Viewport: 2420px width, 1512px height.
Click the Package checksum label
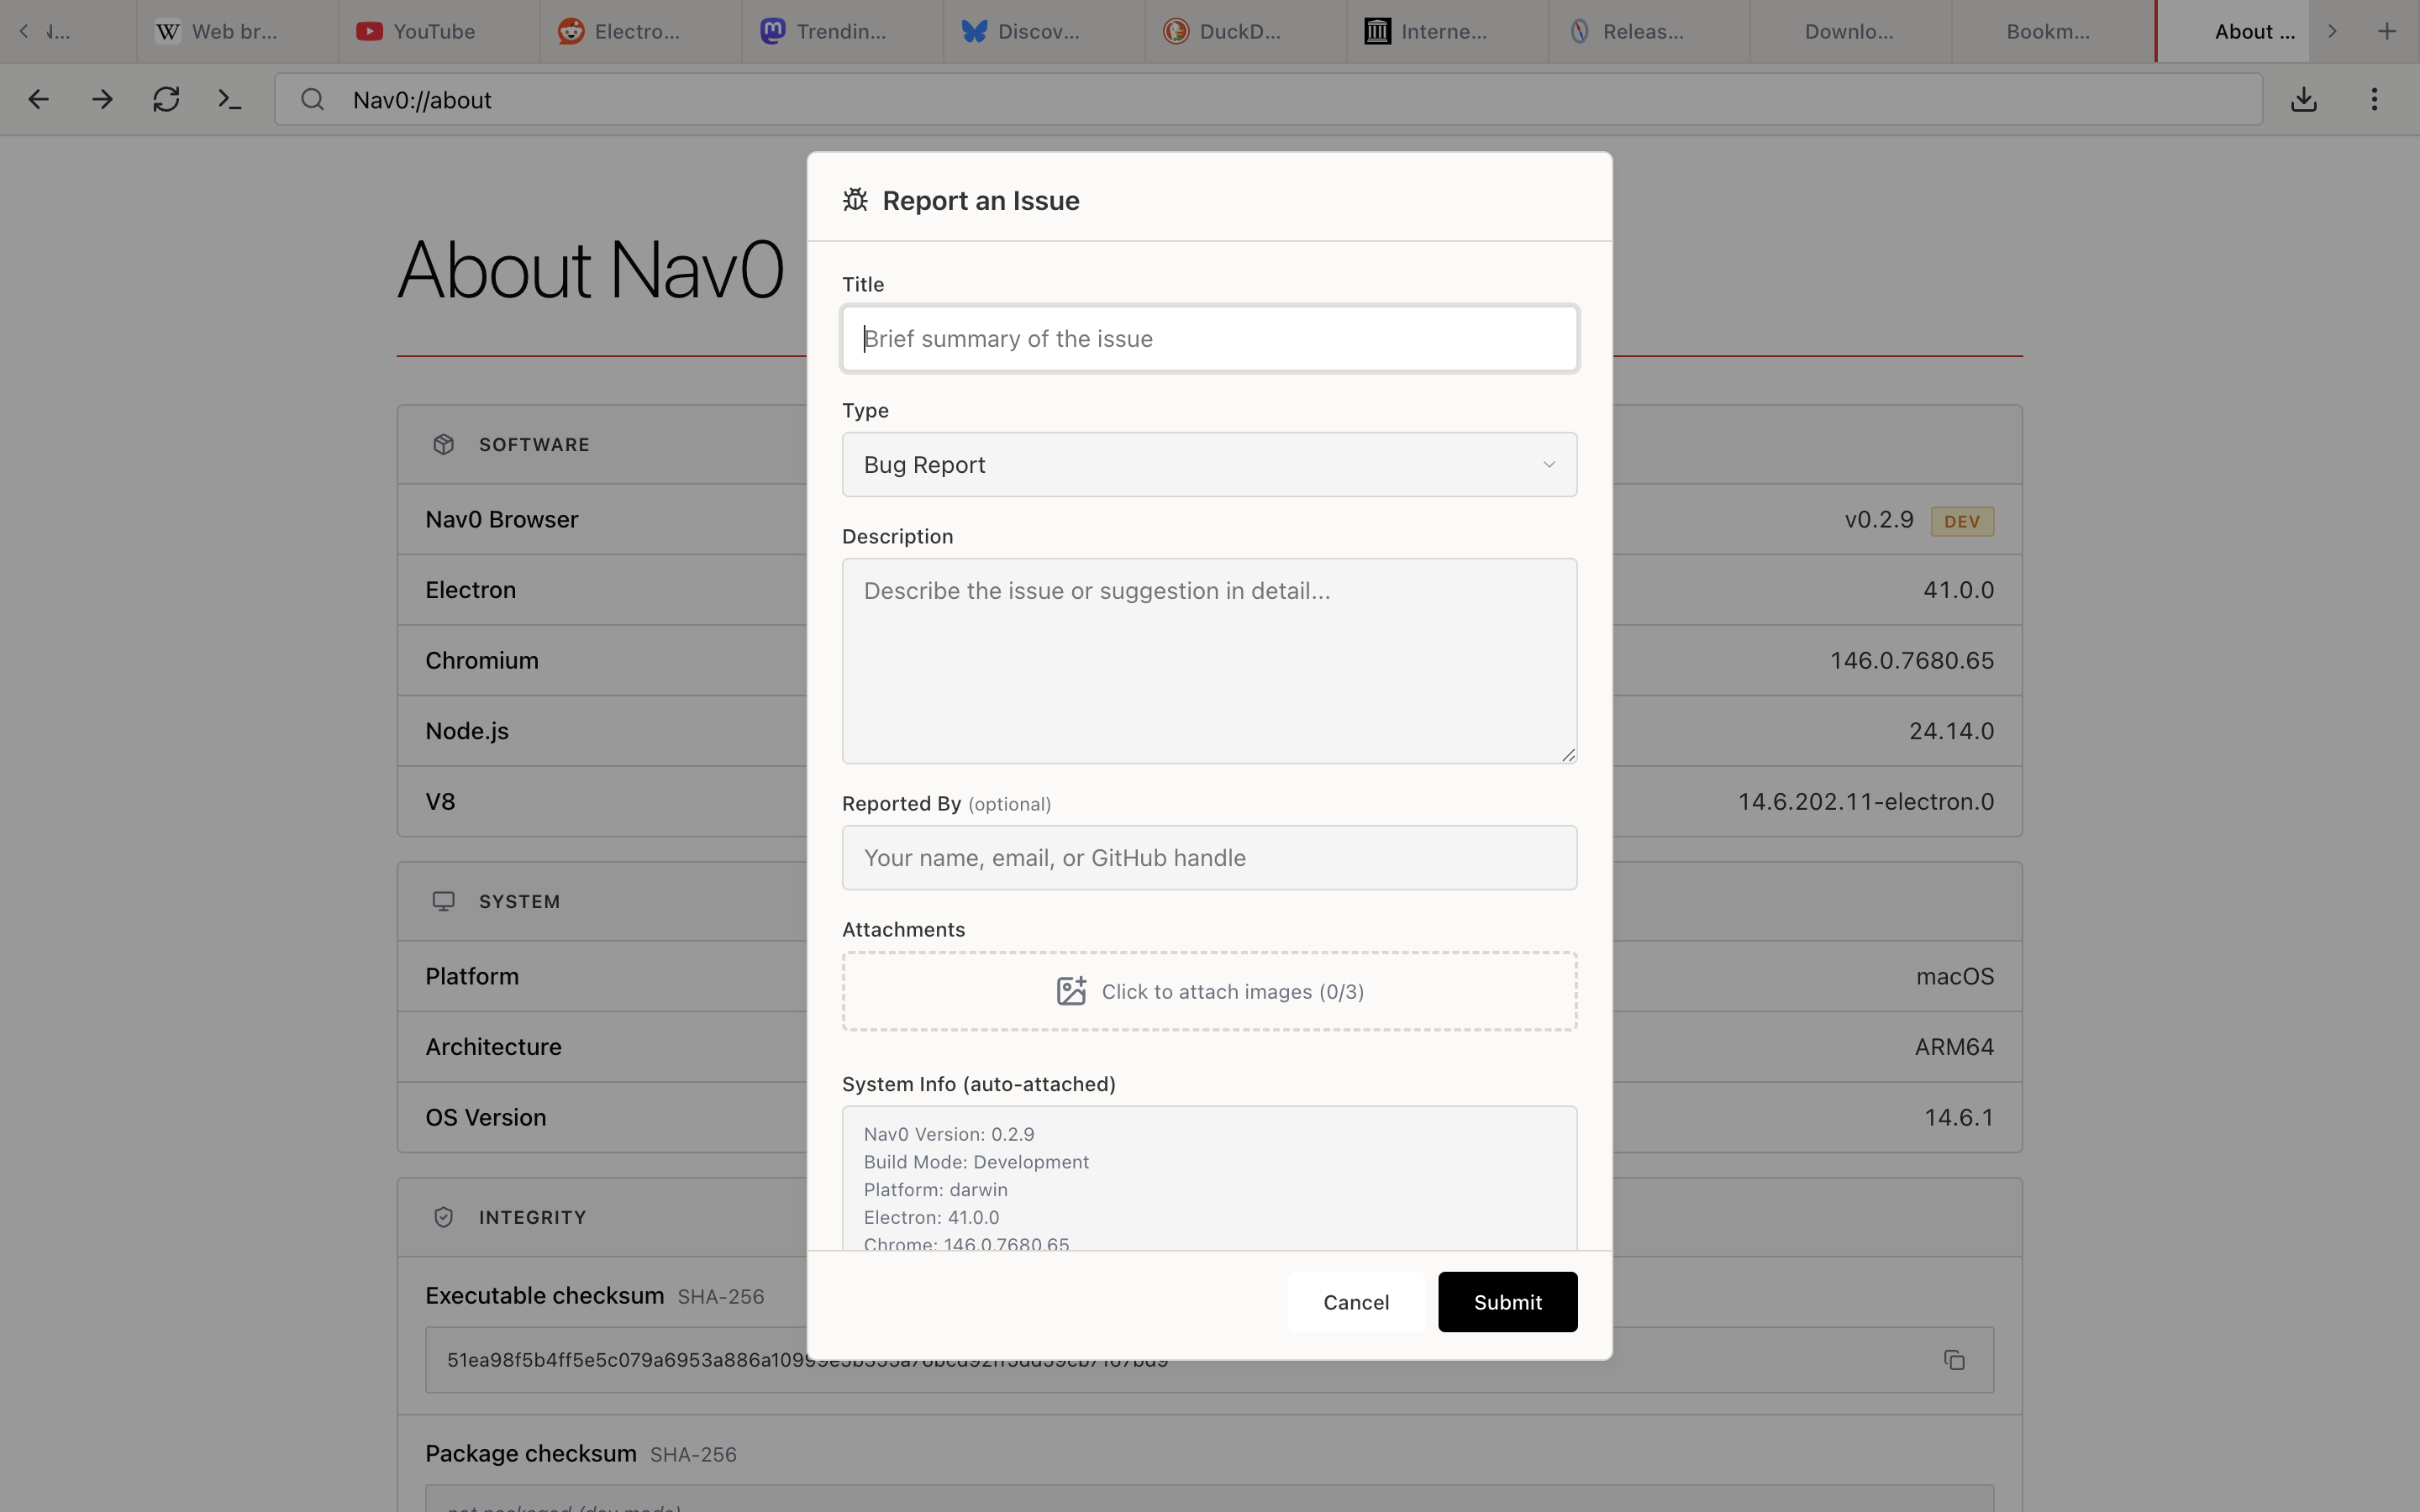click(531, 1453)
